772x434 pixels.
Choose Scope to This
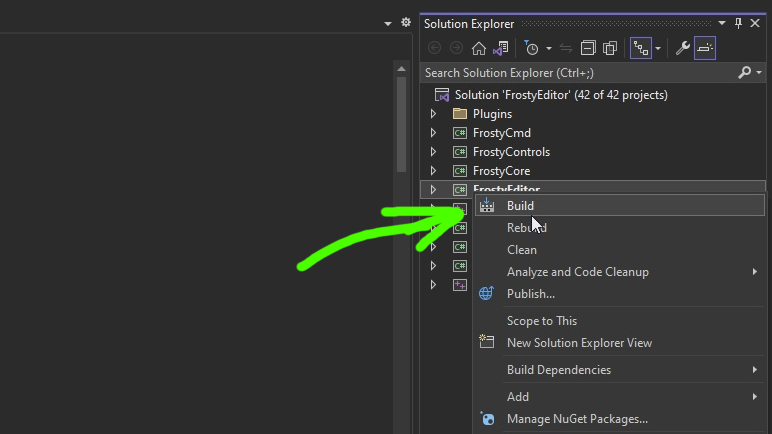point(620,321)
